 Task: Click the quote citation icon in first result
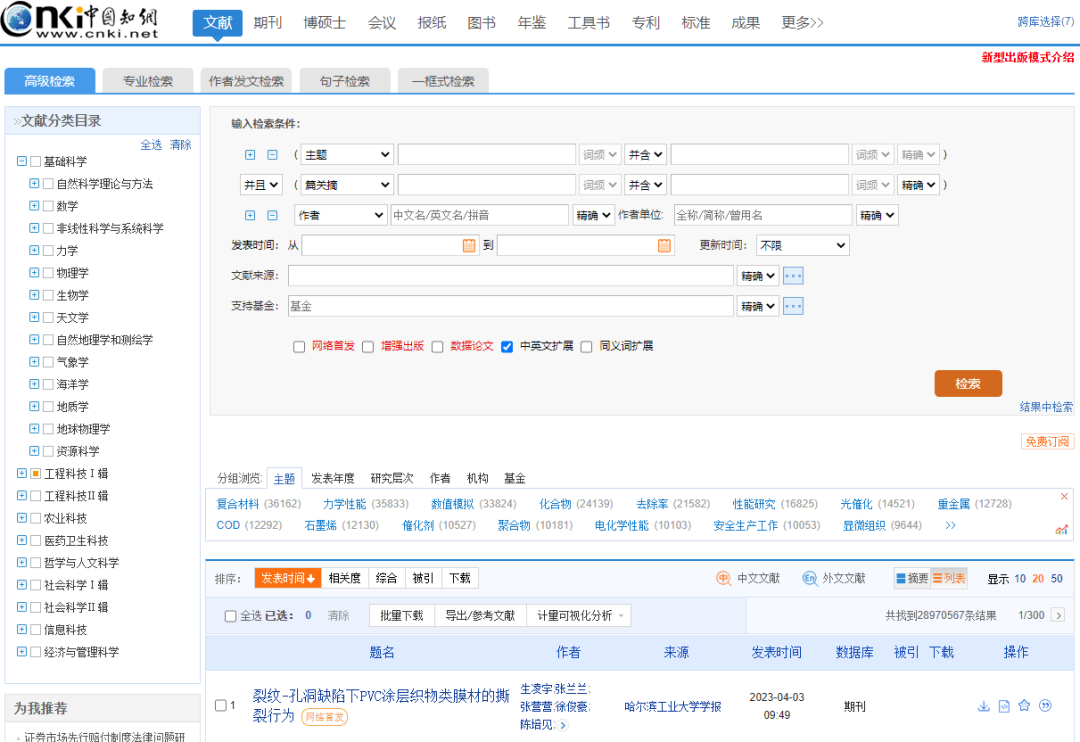click(1045, 706)
